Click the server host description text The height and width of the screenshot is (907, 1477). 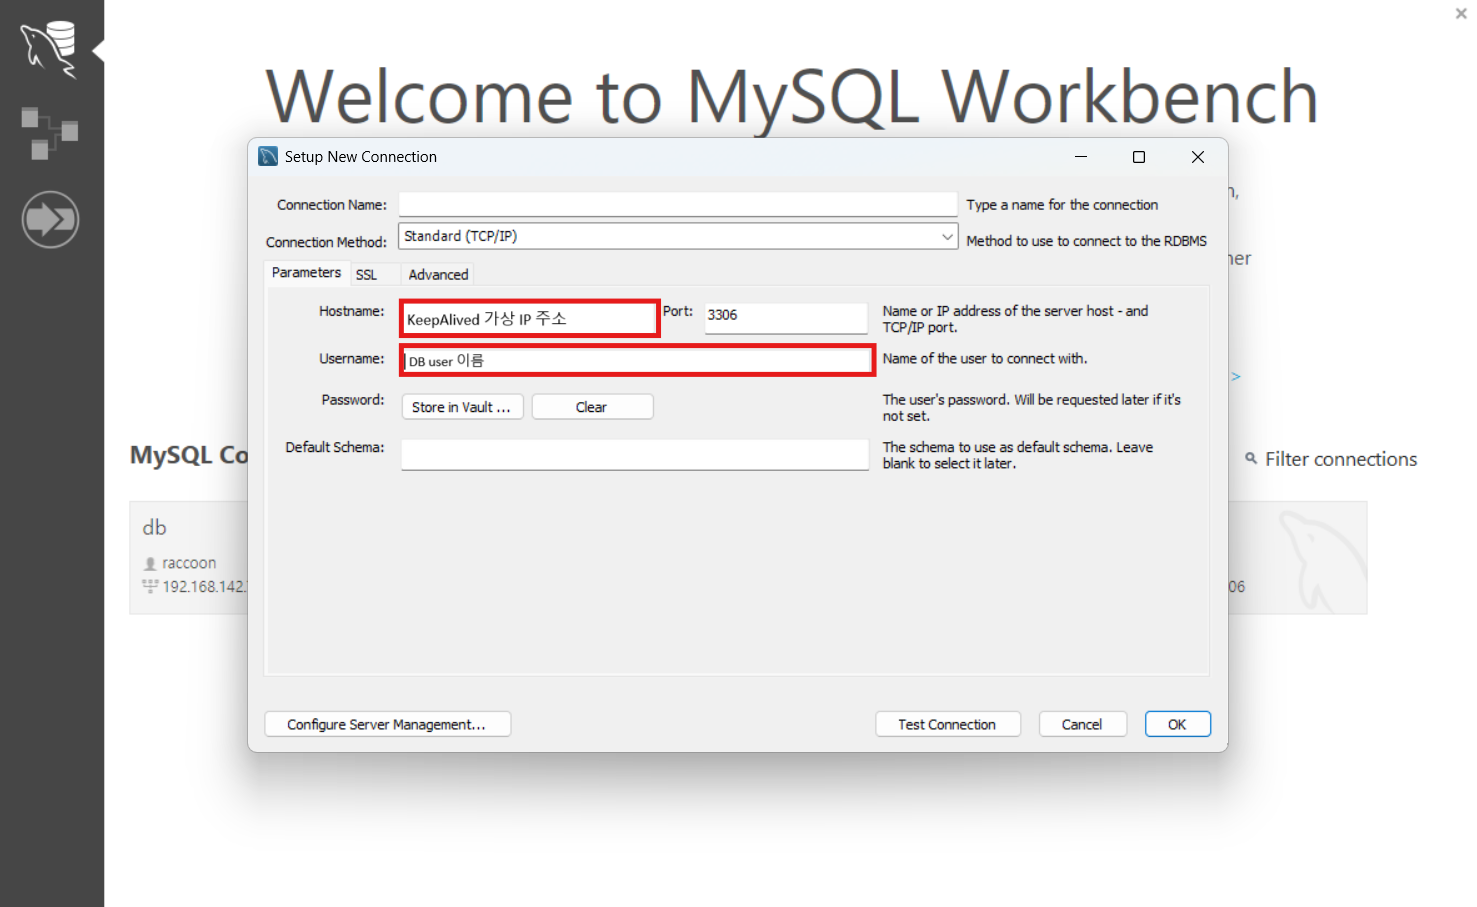[x=1015, y=319]
